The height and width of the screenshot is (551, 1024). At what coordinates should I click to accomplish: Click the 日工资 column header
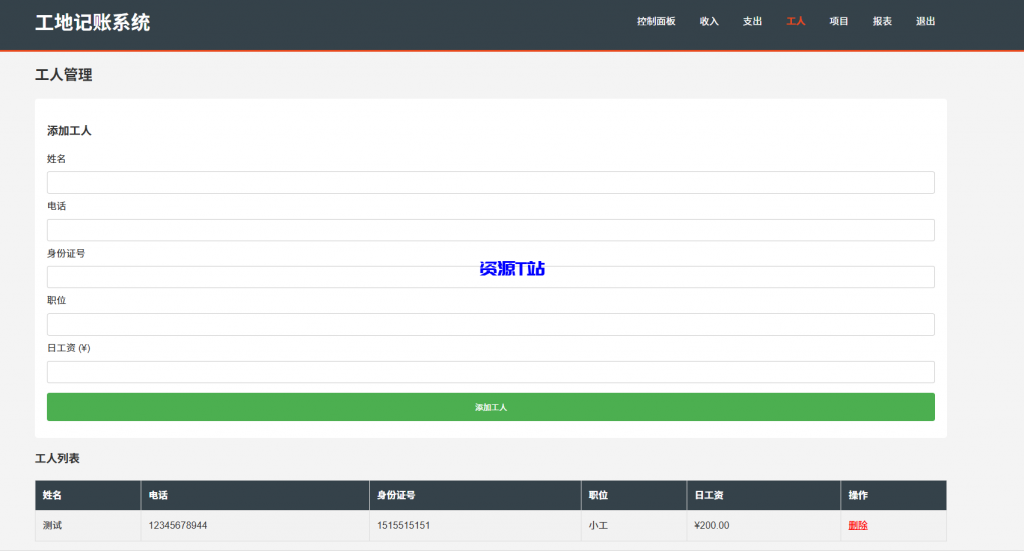point(708,495)
